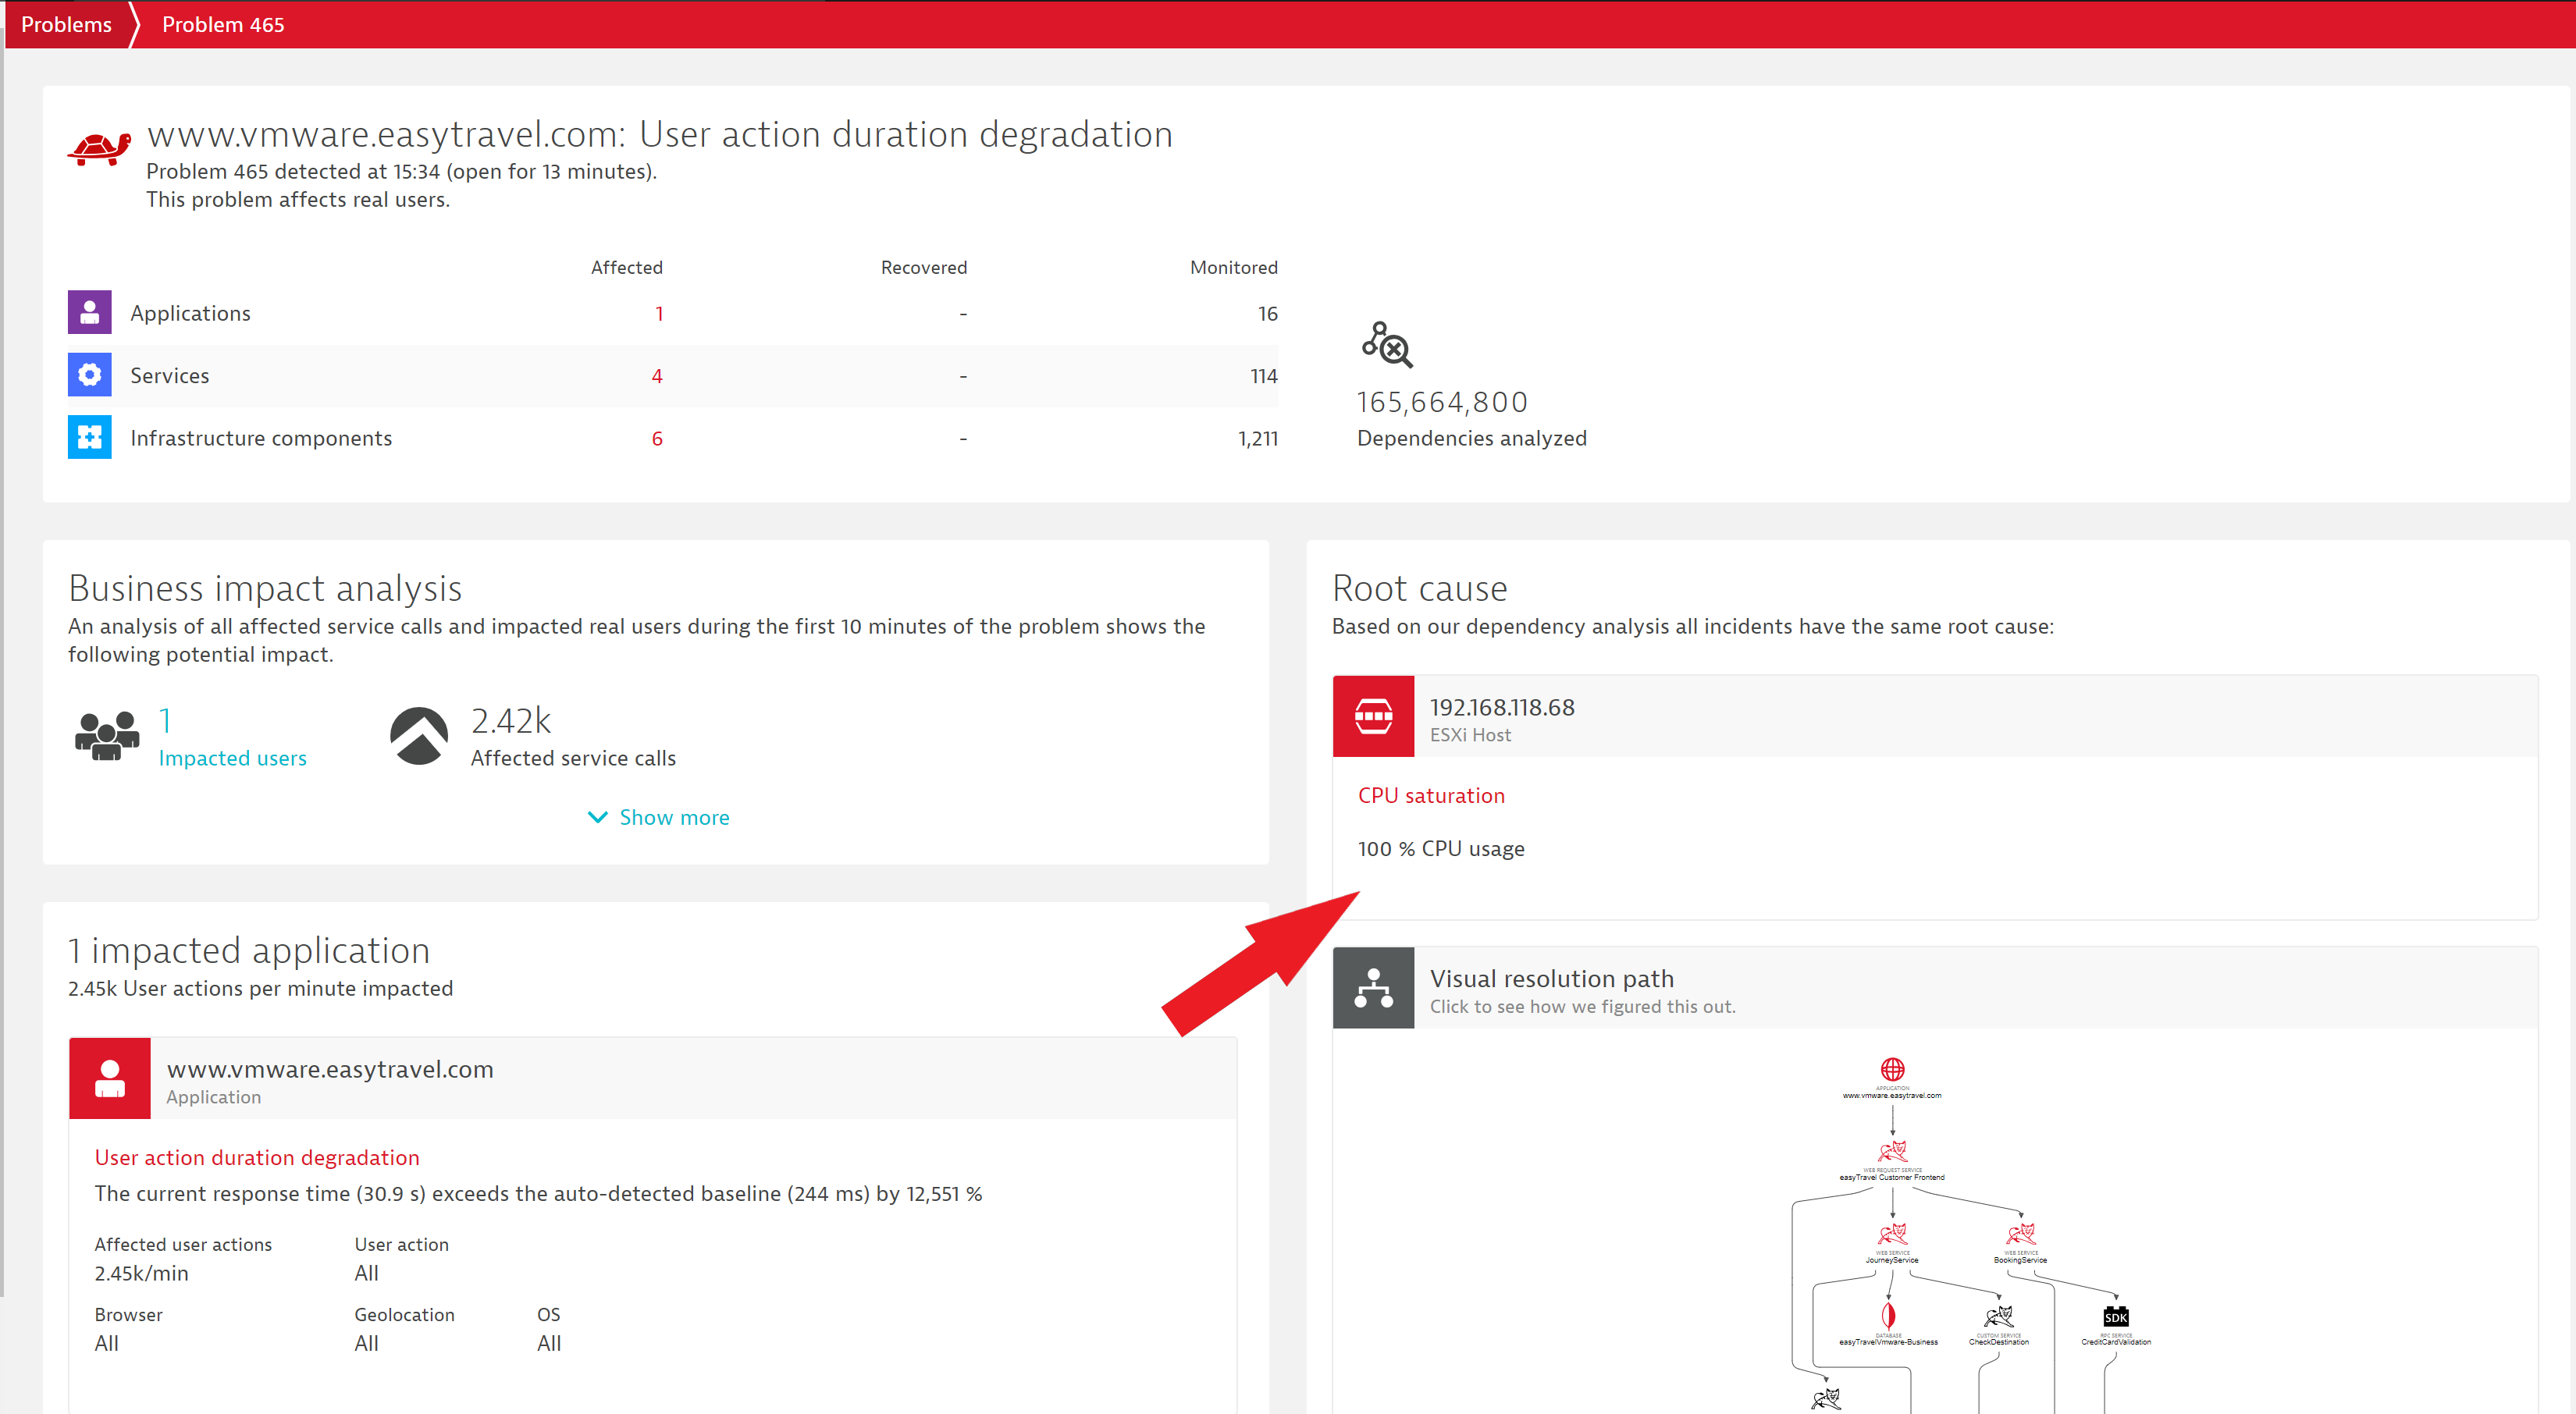Click easyTravel Customer Frontend label in diagram
Viewport: 2576px width, 1414px height.
[x=1892, y=1177]
